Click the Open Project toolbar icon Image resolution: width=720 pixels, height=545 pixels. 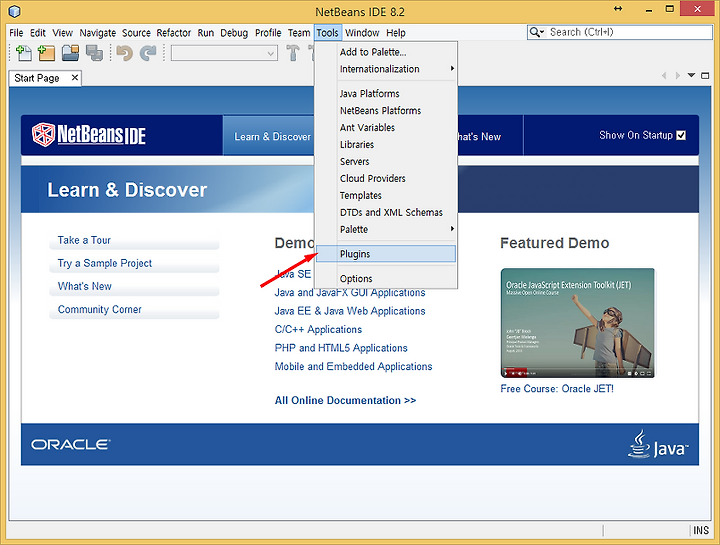[x=70, y=53]
